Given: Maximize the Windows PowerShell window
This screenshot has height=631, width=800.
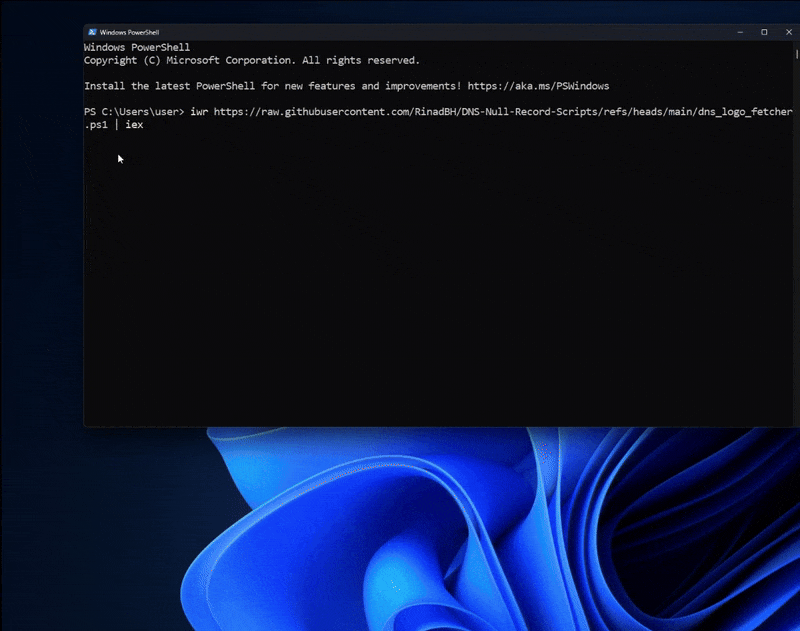Looking at the screenshot, I should 764,32.
